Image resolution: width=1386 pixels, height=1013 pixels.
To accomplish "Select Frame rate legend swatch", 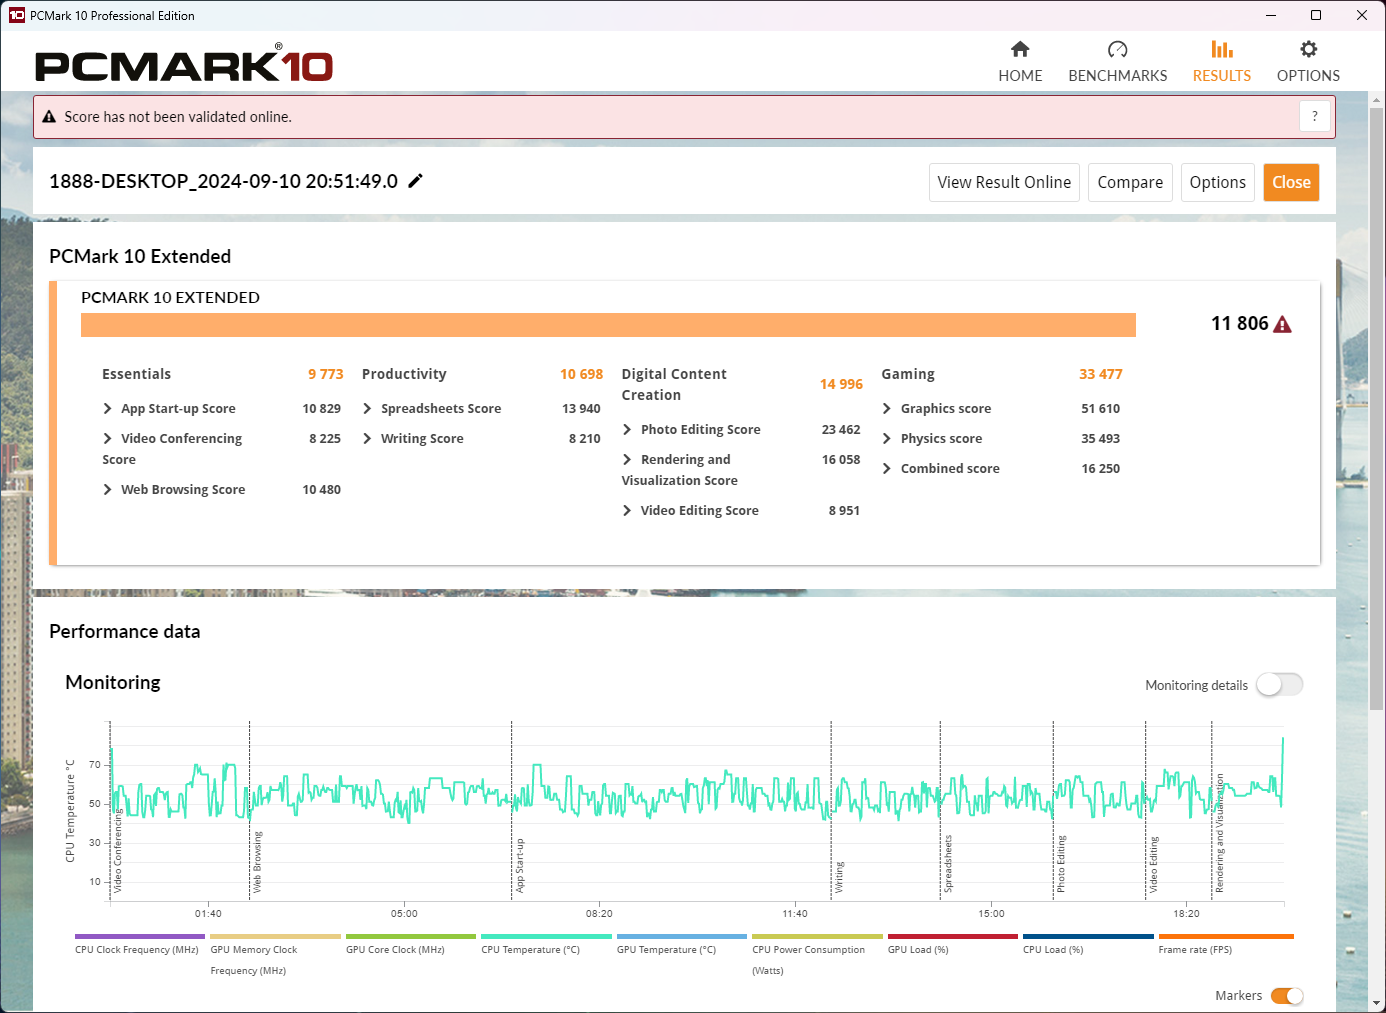I will [x=1226, y=937].
